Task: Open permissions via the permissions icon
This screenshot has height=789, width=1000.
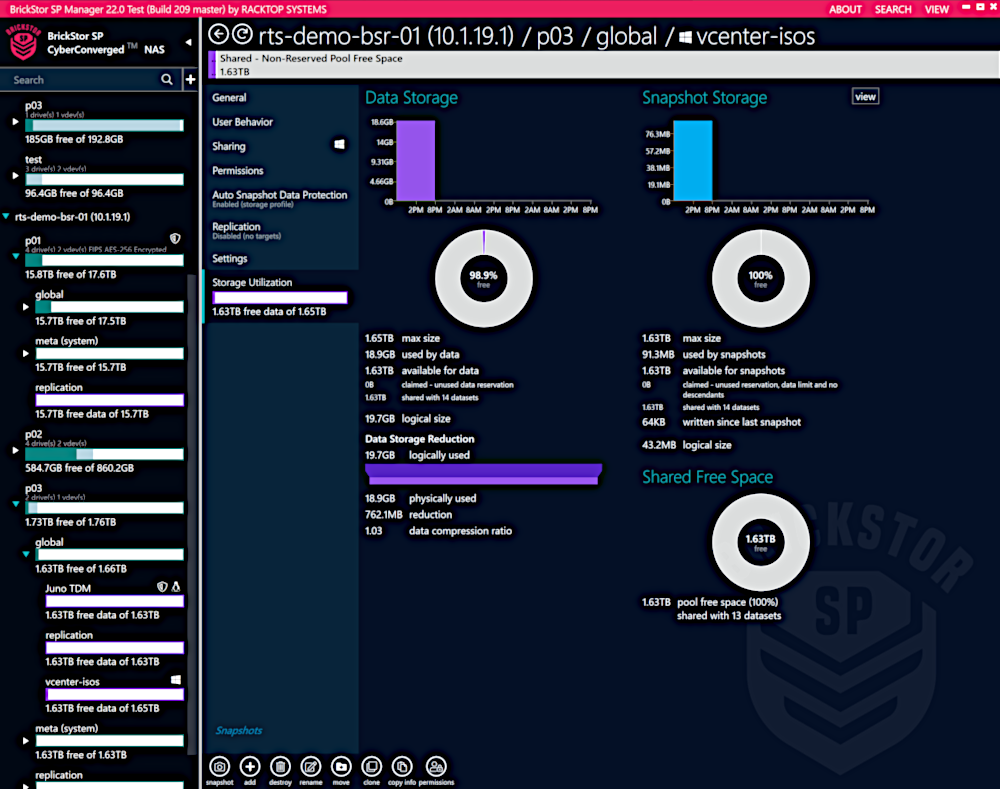Action: [435, 765]
